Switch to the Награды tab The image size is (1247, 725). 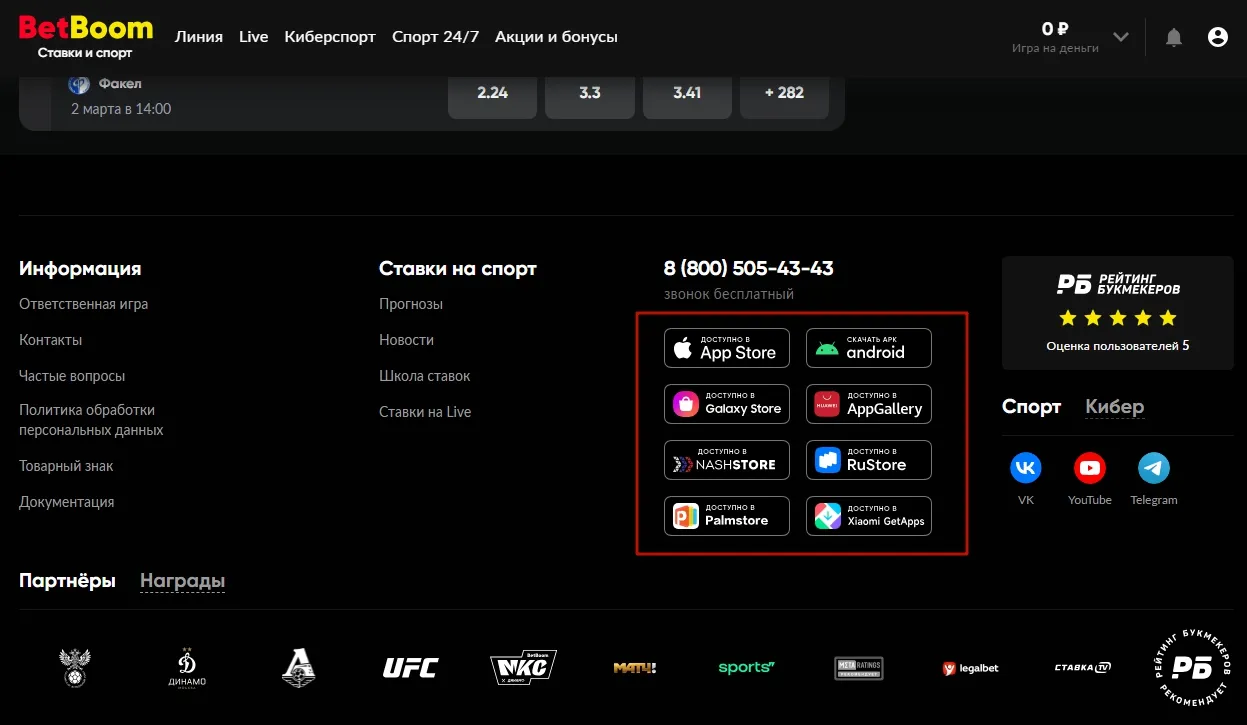click(182, 580)
